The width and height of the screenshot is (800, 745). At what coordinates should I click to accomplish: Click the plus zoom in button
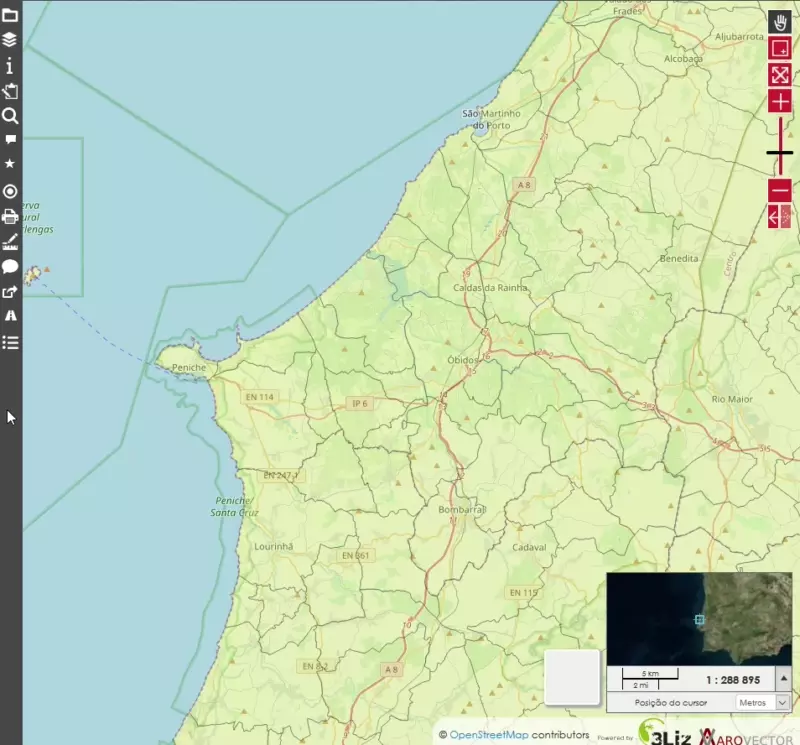[780, 101]
